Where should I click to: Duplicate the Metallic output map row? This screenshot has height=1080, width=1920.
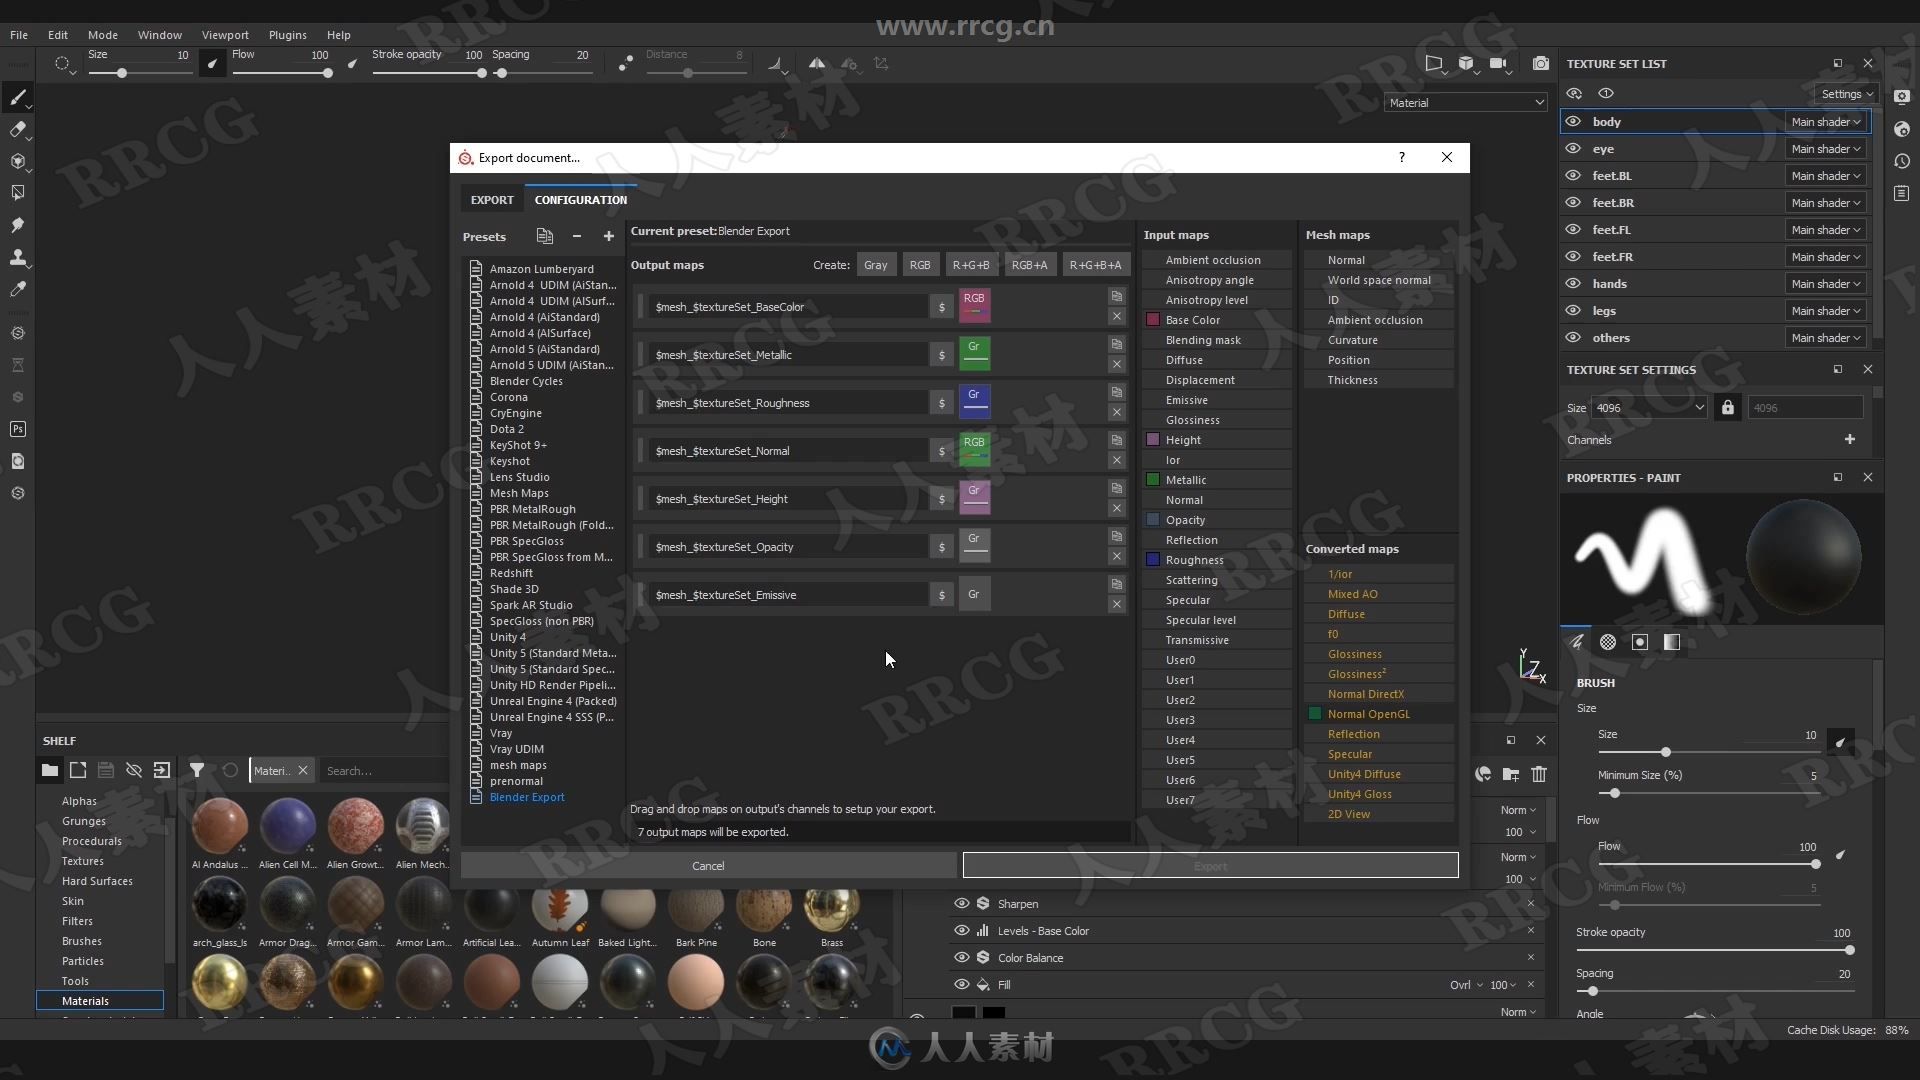coord(1117,344)
